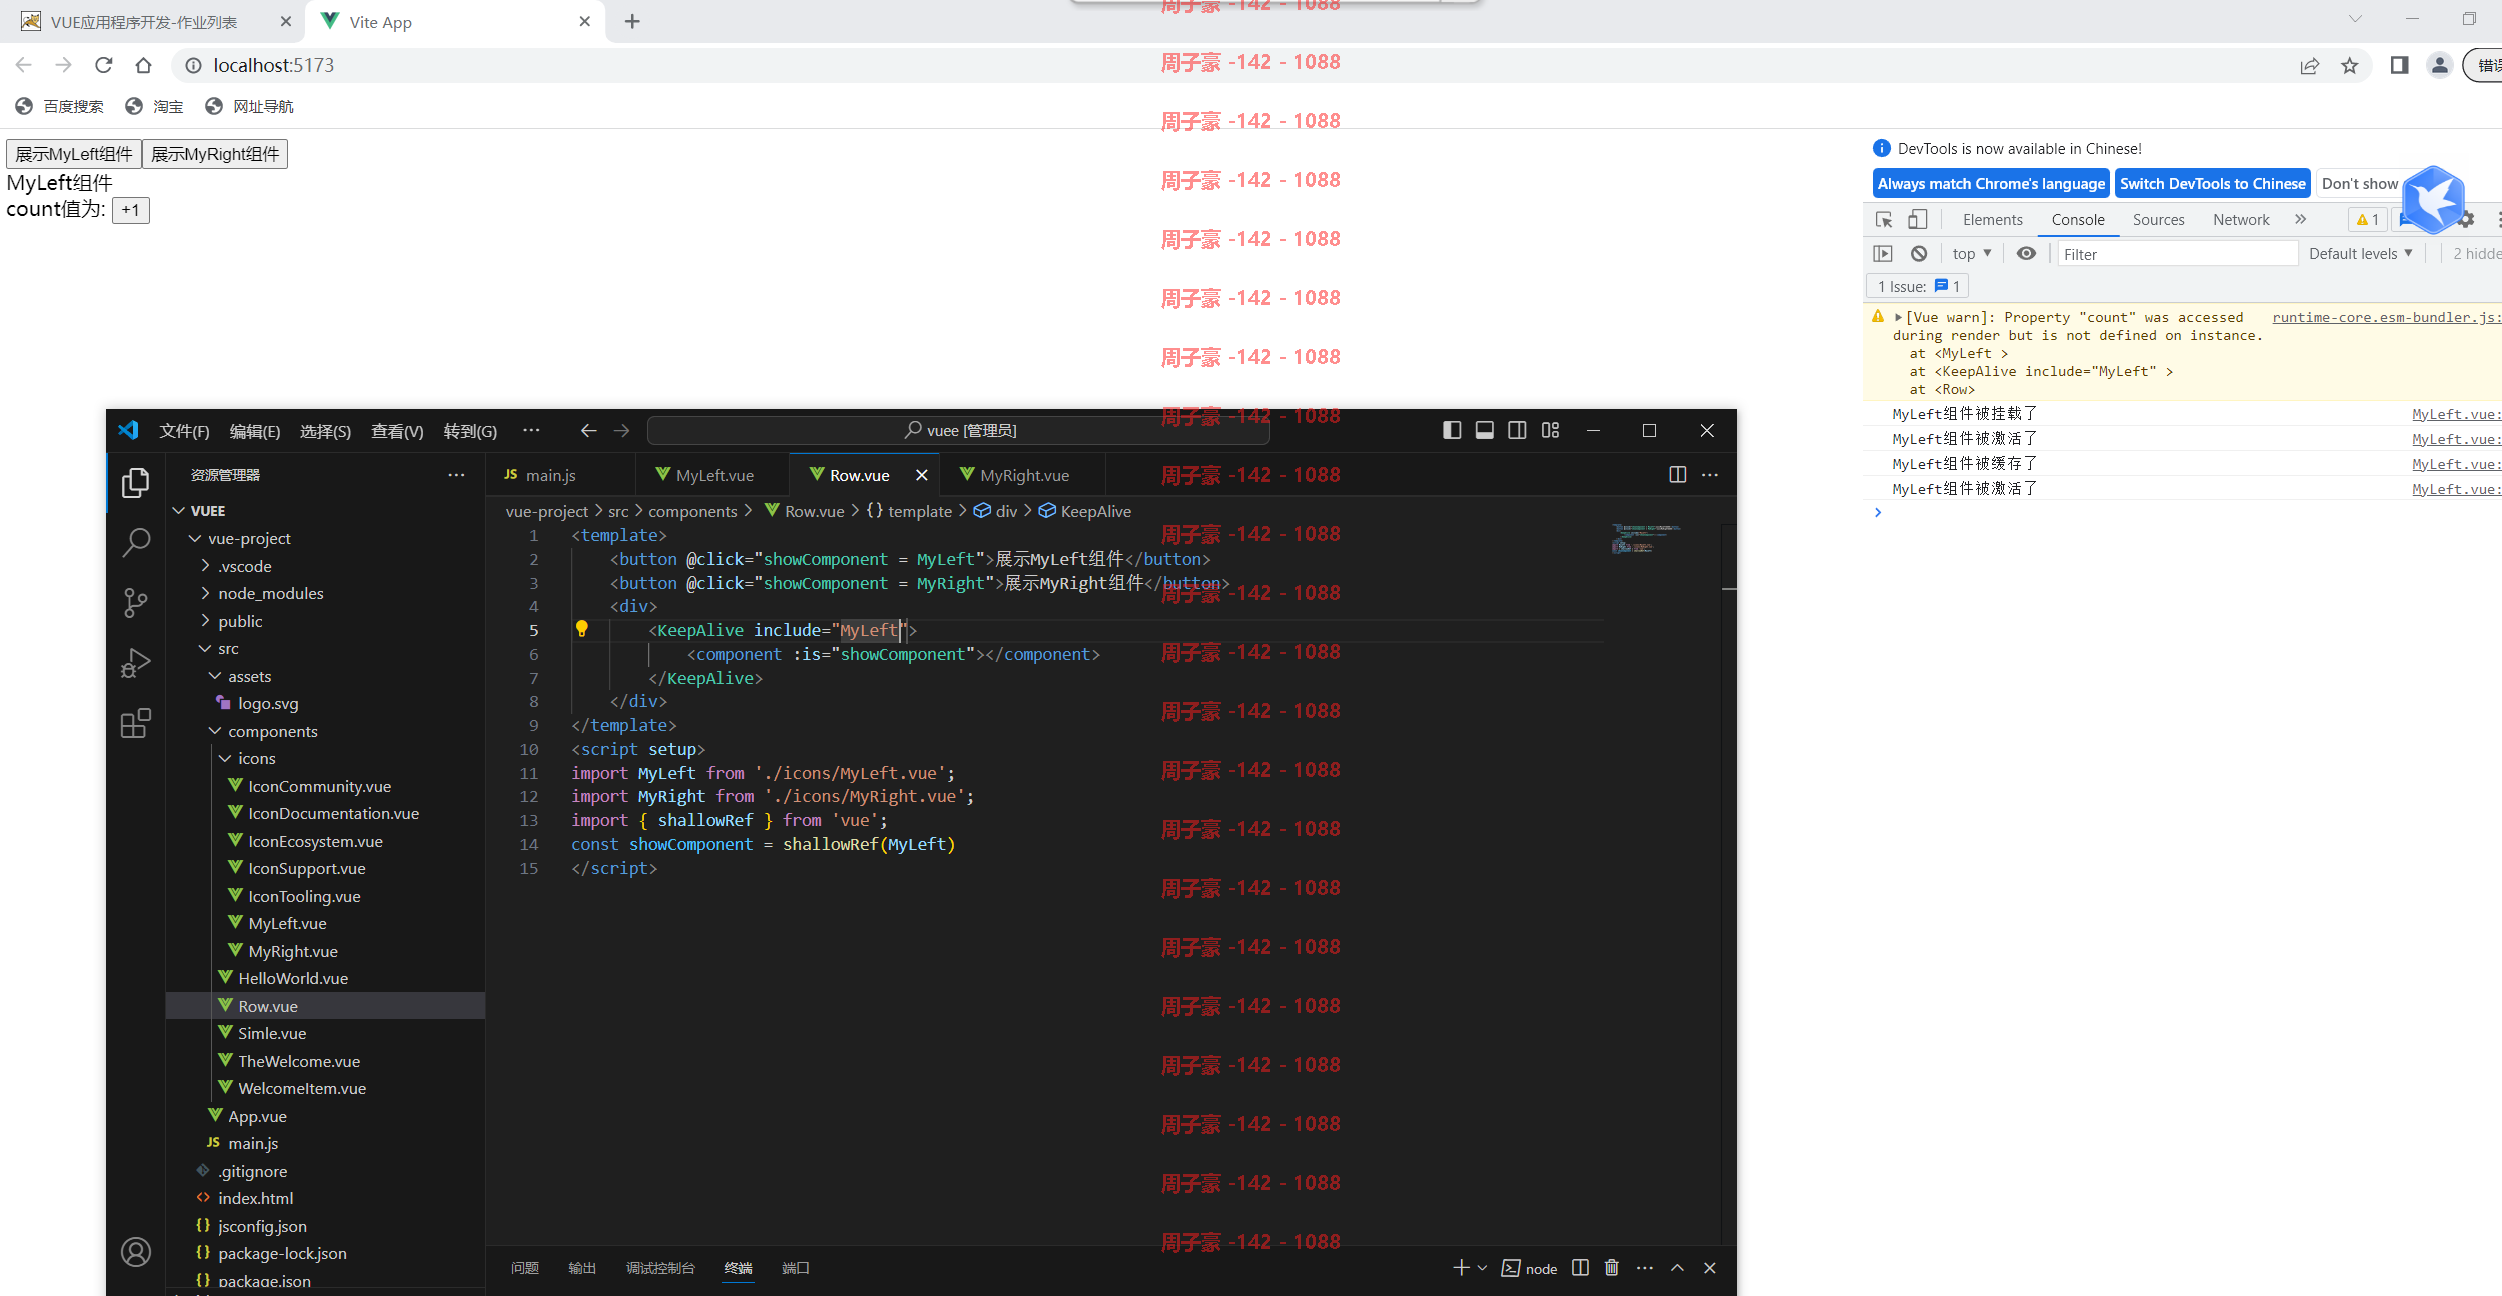Viewport: 2502px width, 1296px height.
Task: Click the editor minimap preview
Action: 1646,539
